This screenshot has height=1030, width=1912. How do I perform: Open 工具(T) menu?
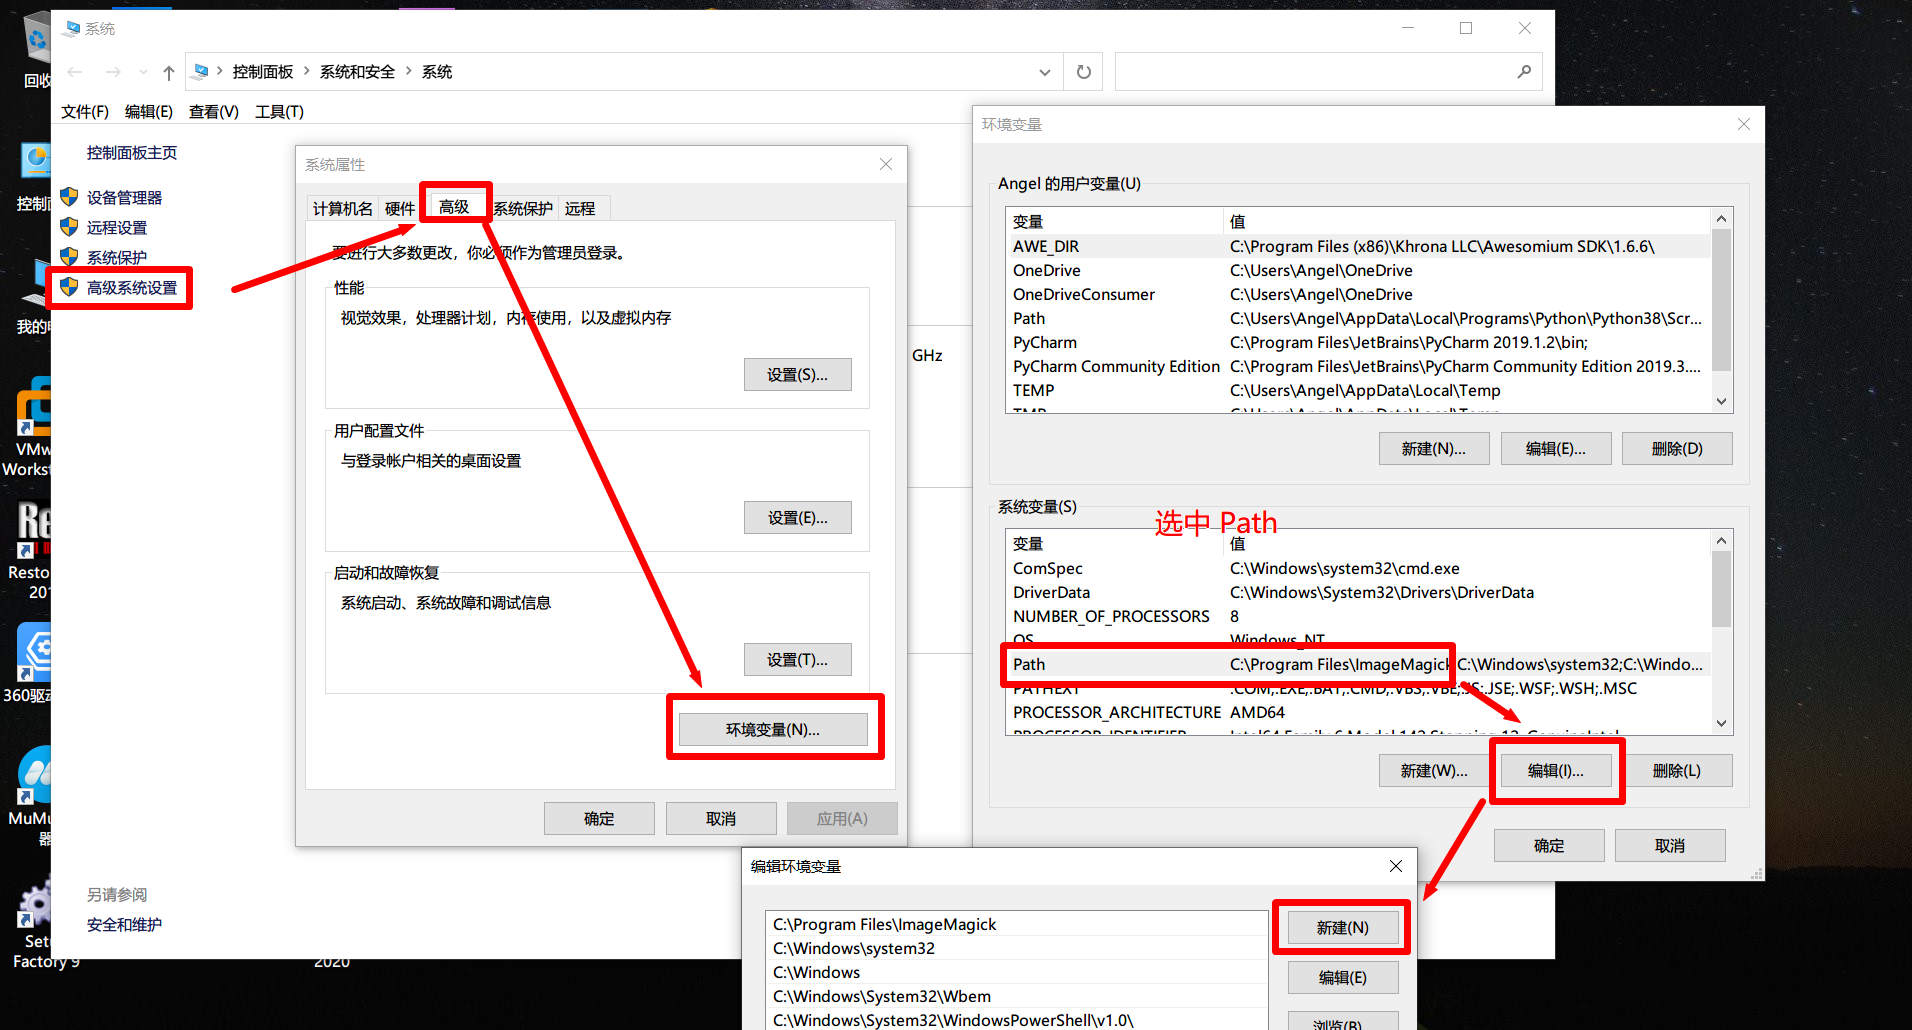(x=279, y=112)
